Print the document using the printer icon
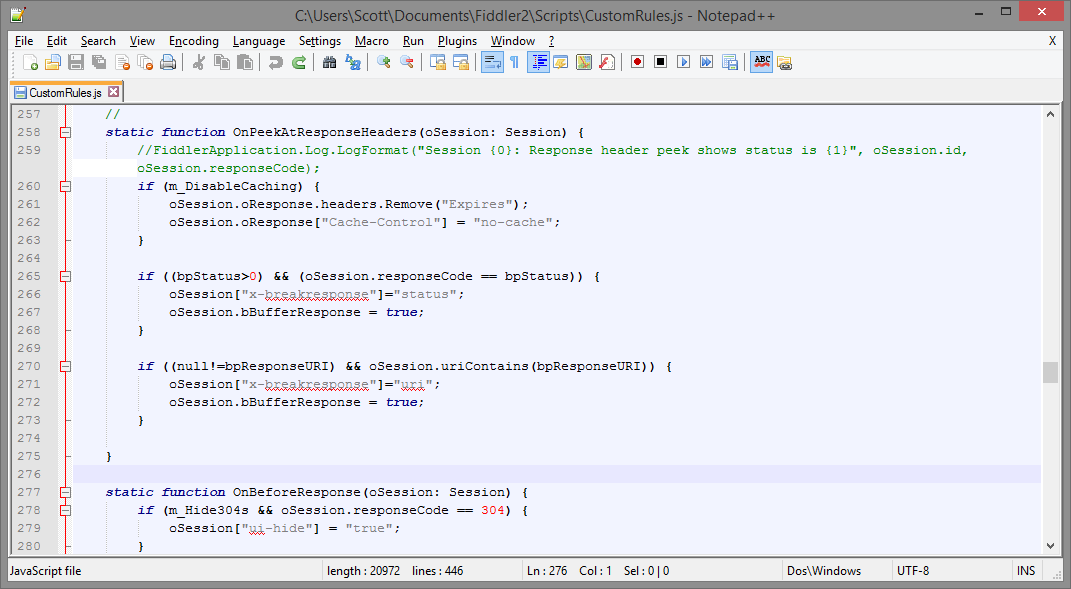This screenshot has height=589, width=1071. pyautogui.click(x=168, y=63)
